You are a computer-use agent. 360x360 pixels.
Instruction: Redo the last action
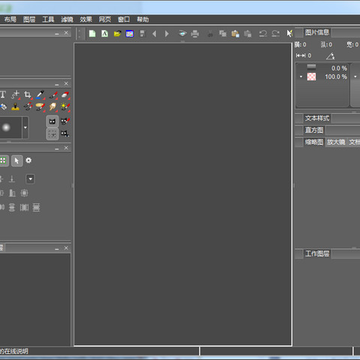(x=276, y=33)
